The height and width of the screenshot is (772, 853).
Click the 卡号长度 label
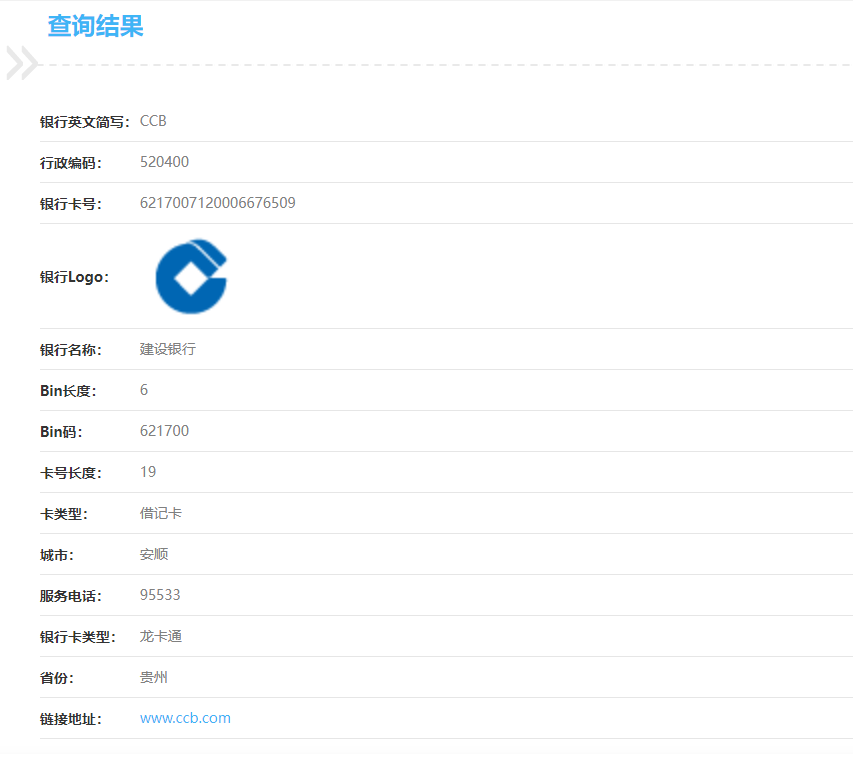(70, 473)
